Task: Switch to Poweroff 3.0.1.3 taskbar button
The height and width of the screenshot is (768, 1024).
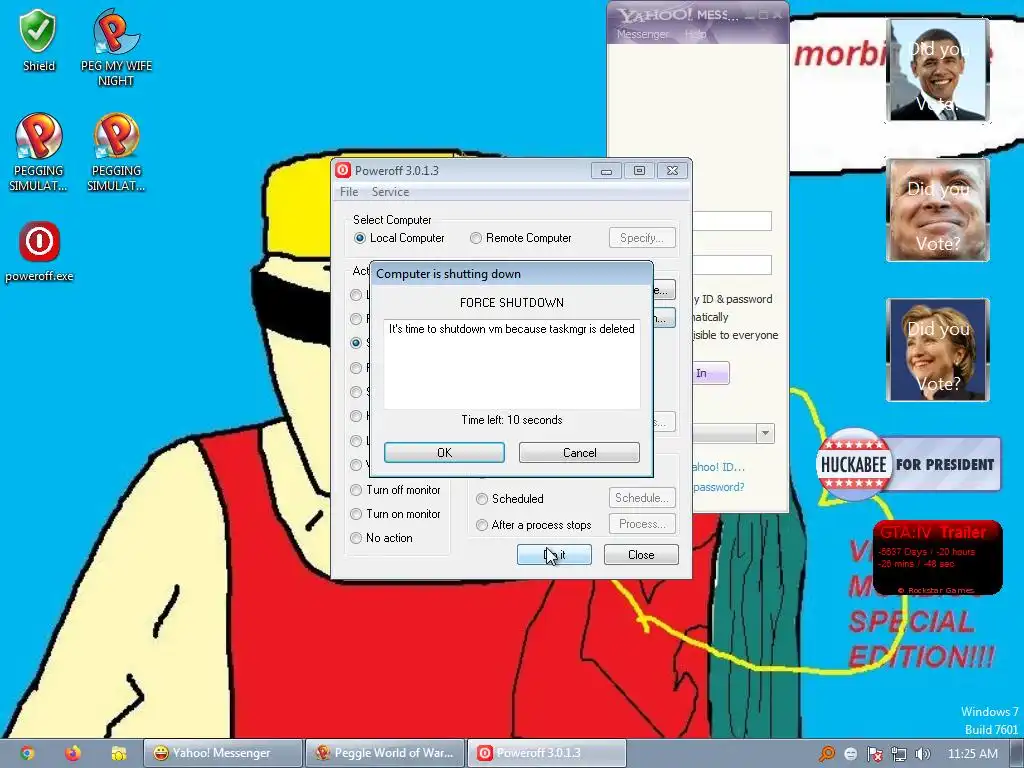Action: [547, 753]
